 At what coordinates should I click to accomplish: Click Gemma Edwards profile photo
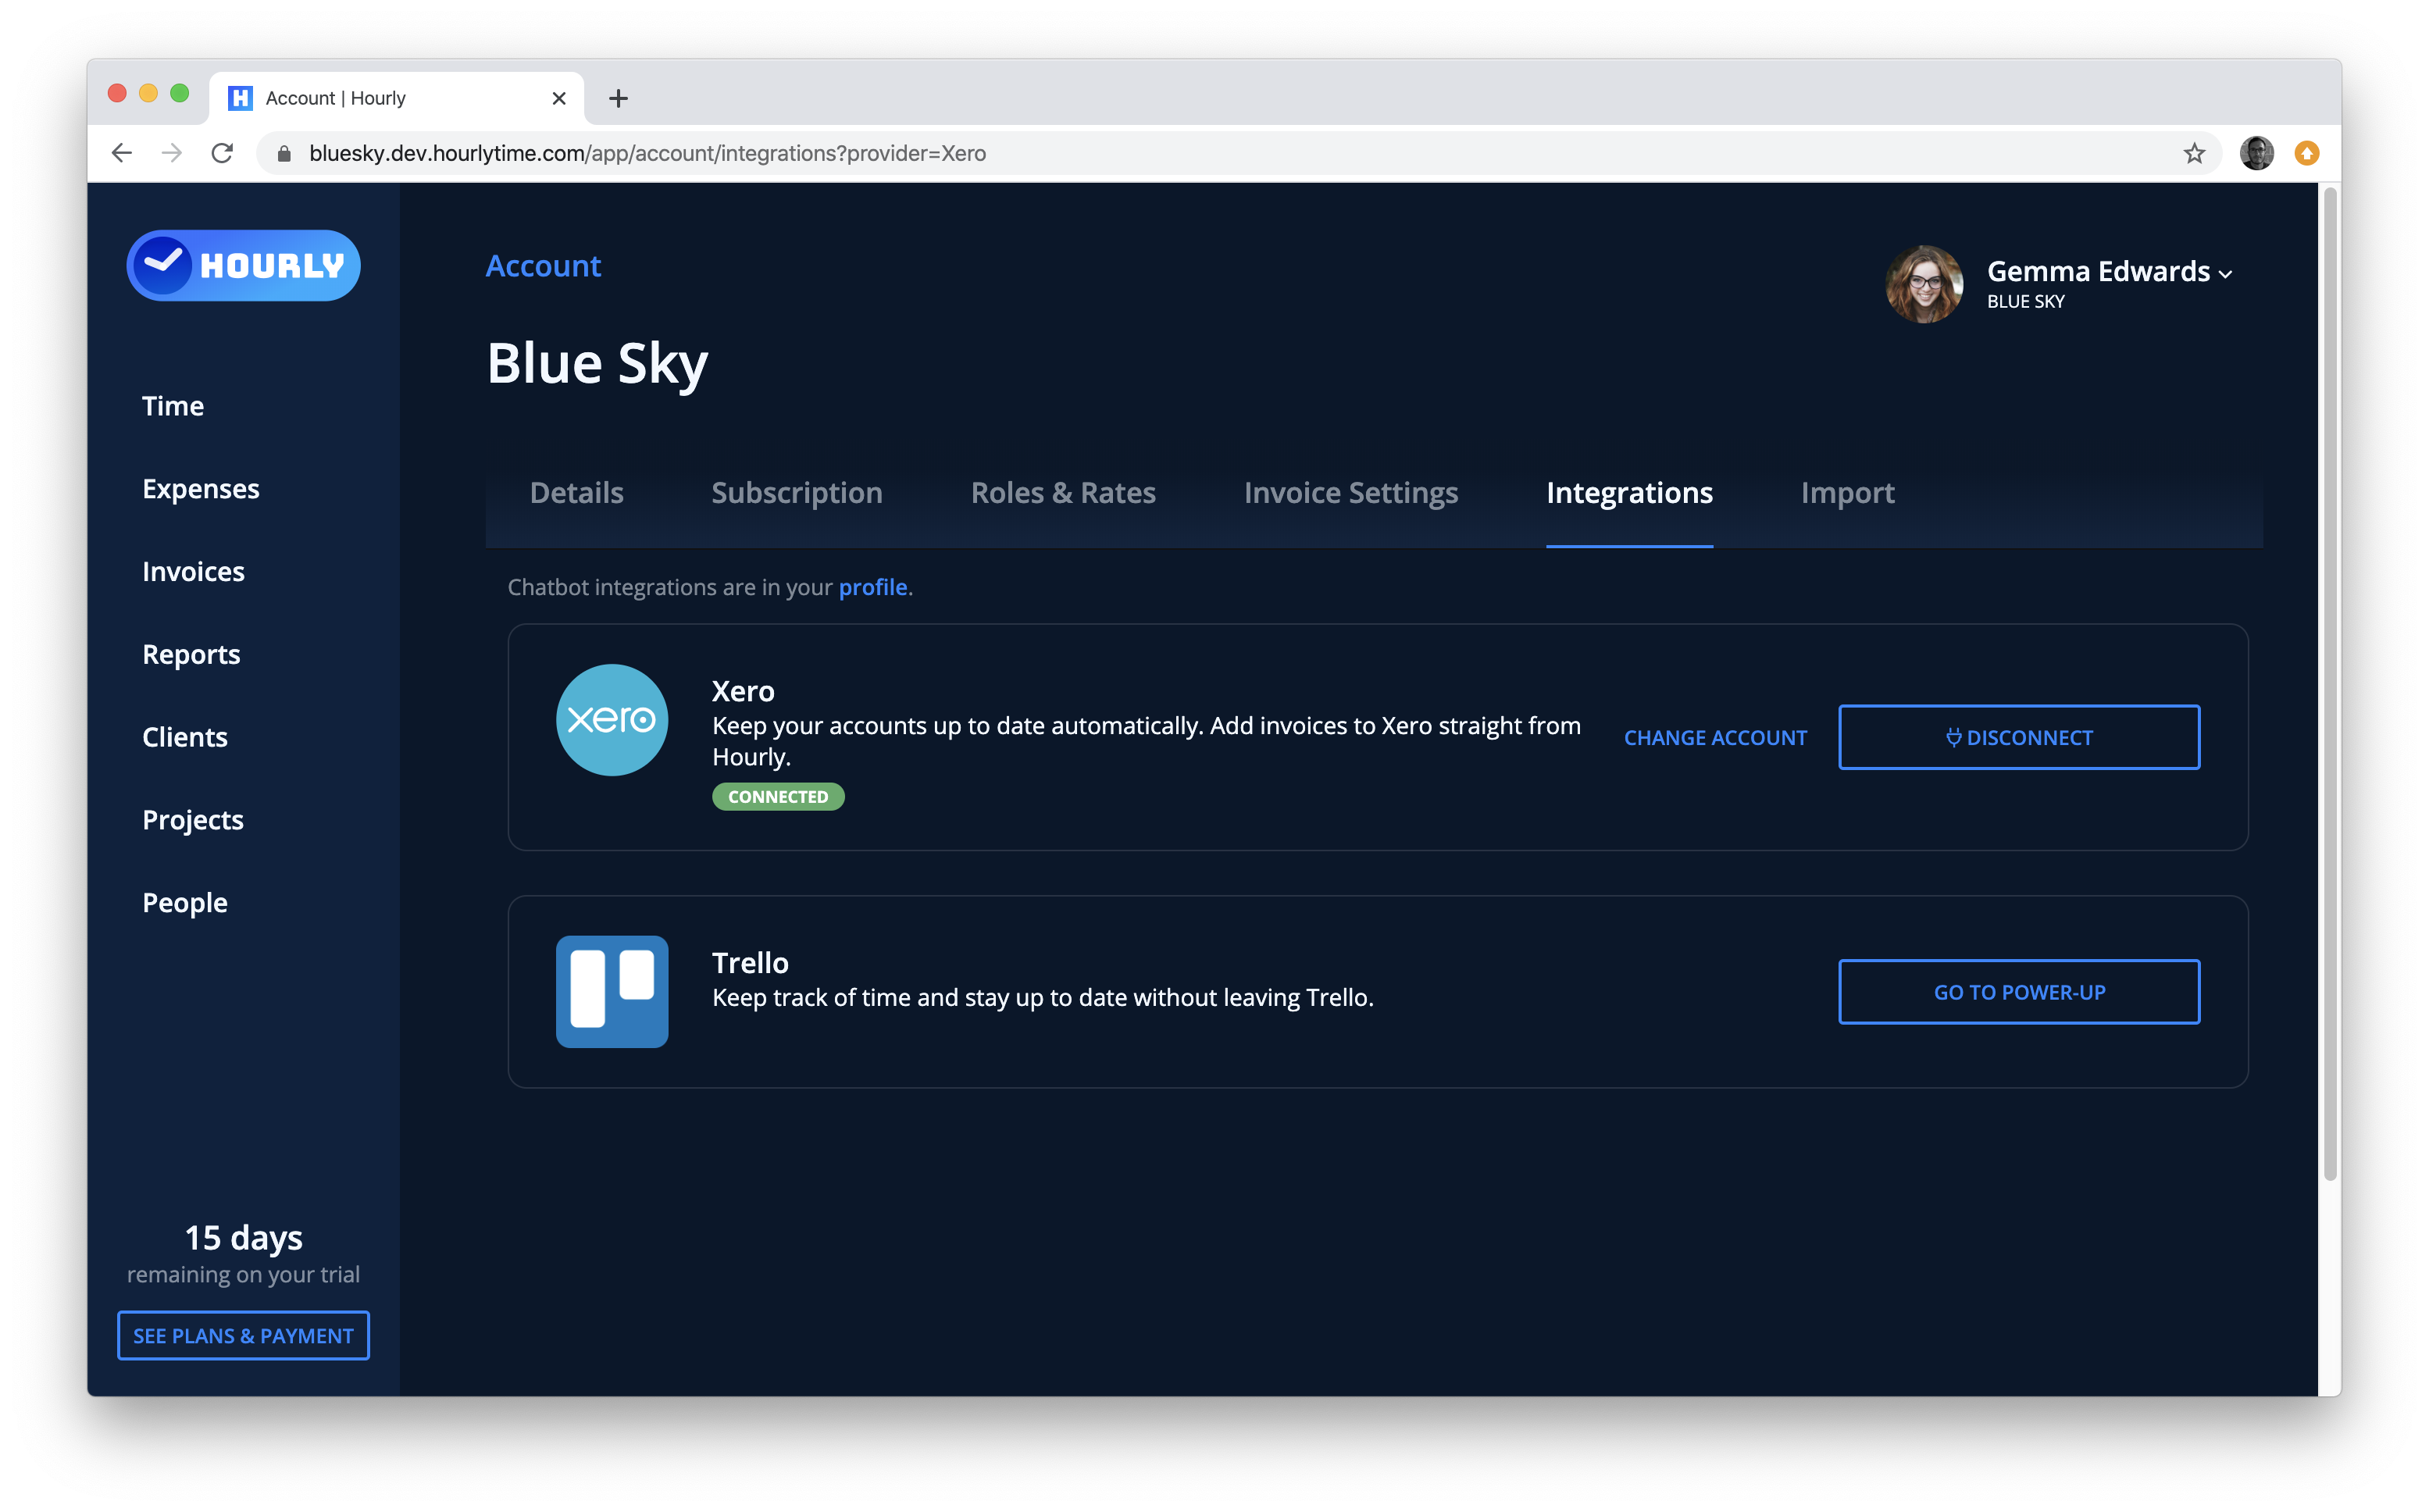1923,284
